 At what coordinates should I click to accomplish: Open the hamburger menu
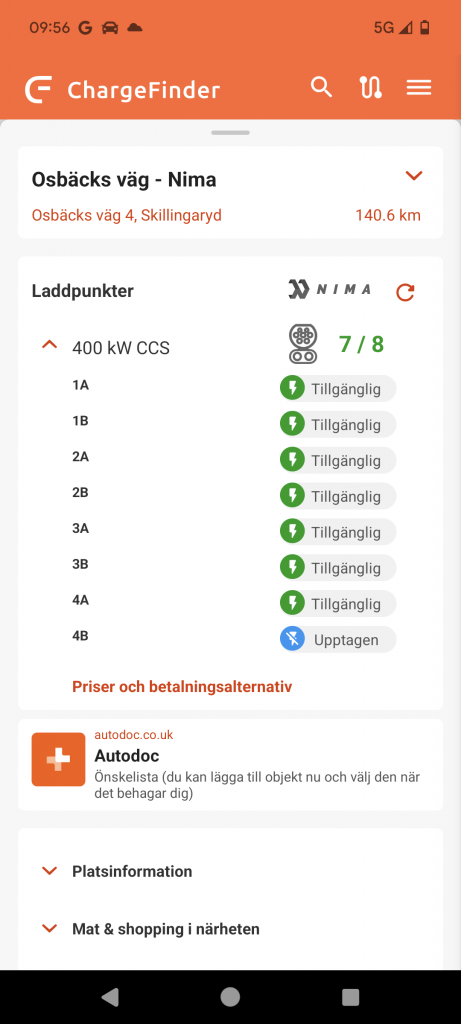[x=419, y=88]
